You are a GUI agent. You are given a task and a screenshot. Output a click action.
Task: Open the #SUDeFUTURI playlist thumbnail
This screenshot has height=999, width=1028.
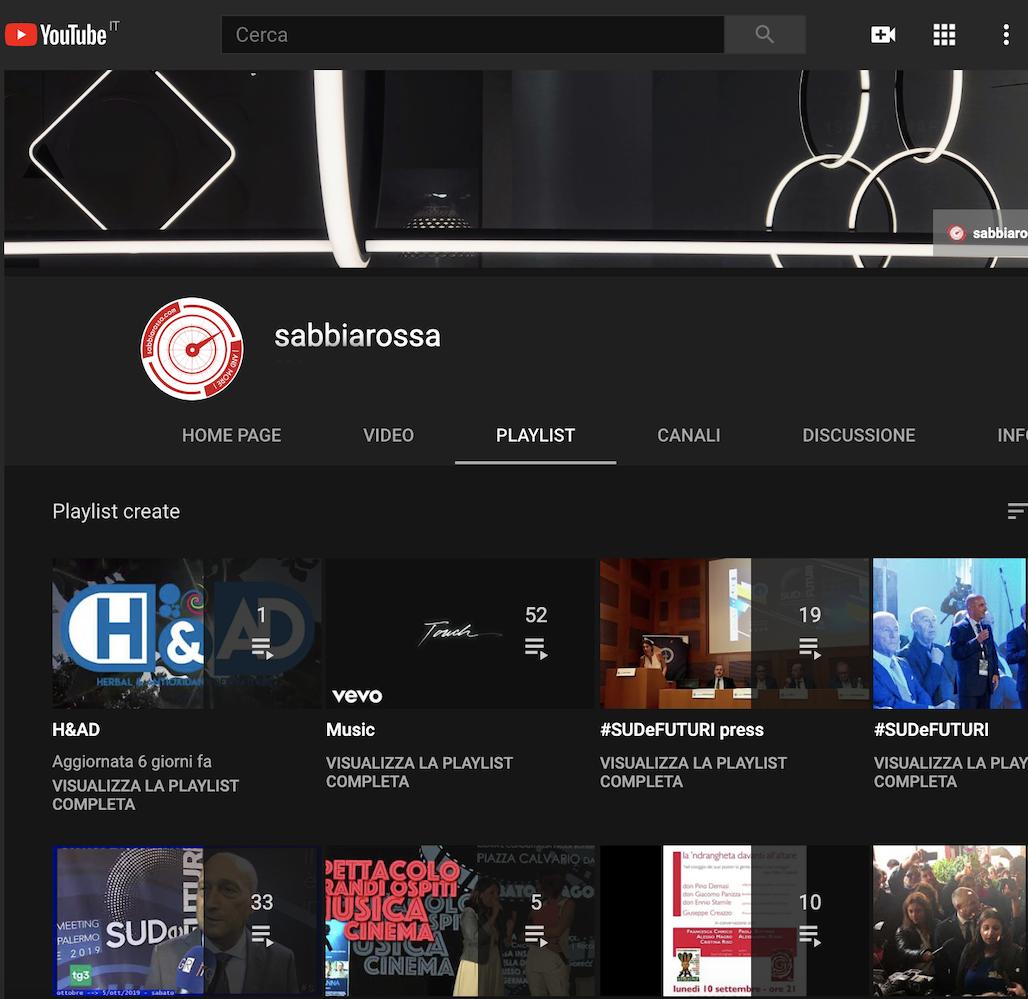951,633
